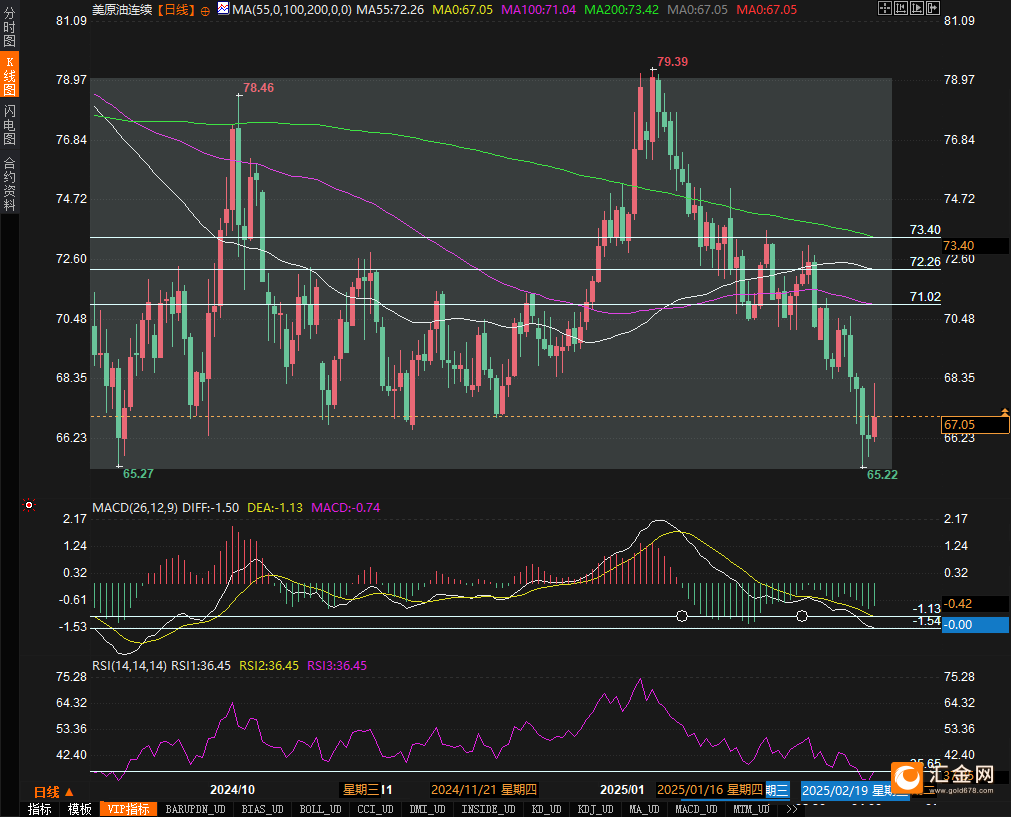Apply the KD_UD indicator
Image resolution: width=1011 pixels, height=817 pixels.
[547, 809]
